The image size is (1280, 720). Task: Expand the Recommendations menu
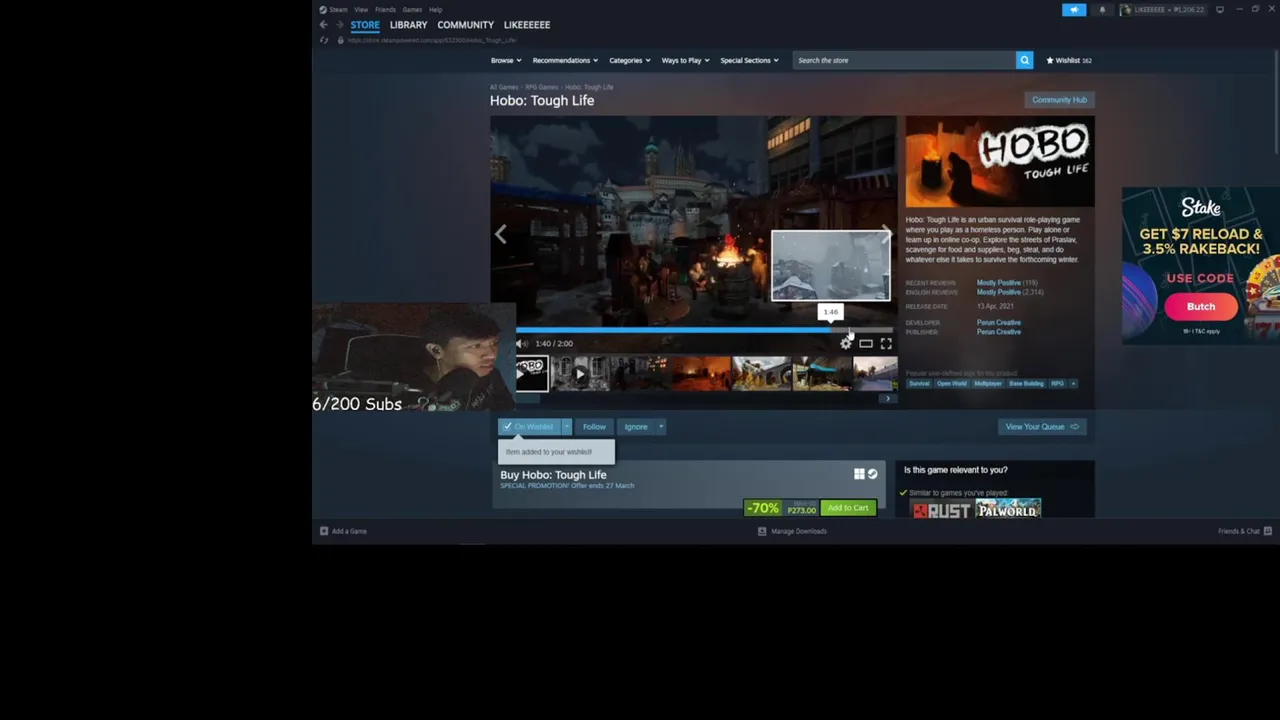[565, 60]
